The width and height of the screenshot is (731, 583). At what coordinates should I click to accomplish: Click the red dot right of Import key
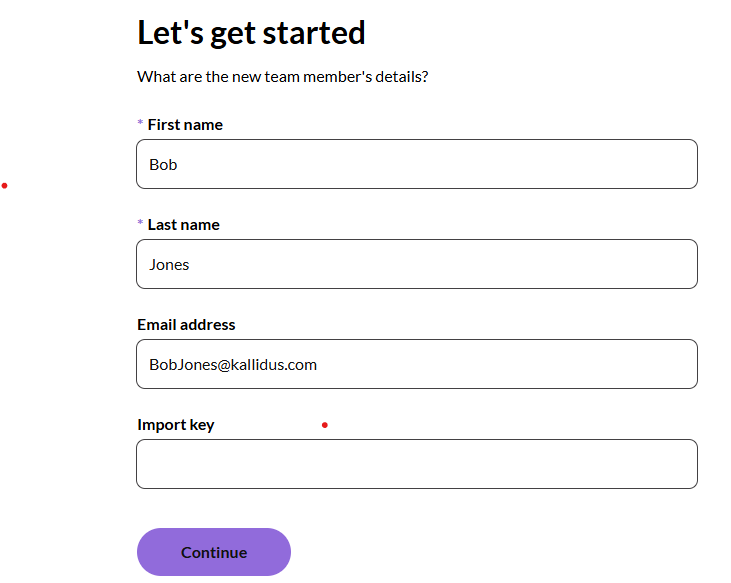(x=324, y=425)
